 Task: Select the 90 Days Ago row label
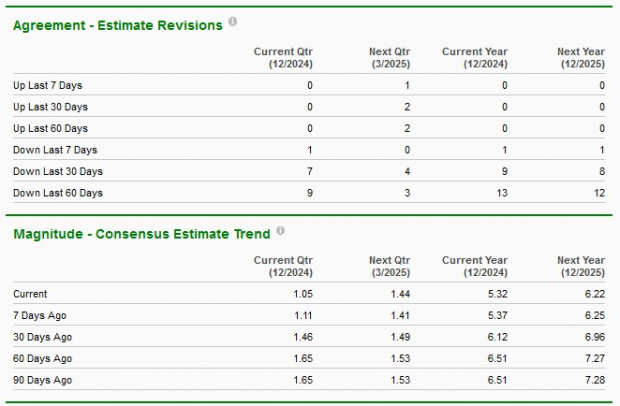pyautogui.click(x=42, y=380)
